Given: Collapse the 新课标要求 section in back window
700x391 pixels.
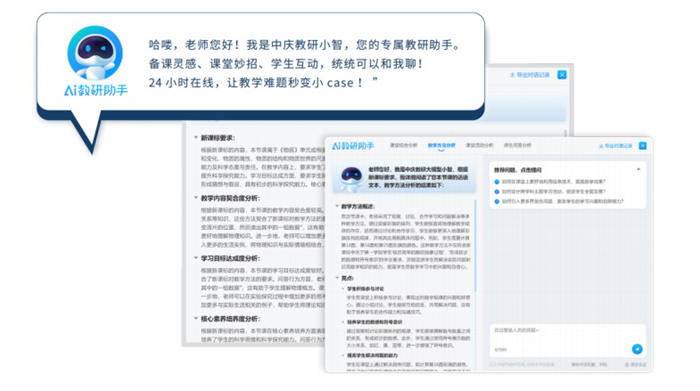Looking at the screenshot, I should [196, 137].
